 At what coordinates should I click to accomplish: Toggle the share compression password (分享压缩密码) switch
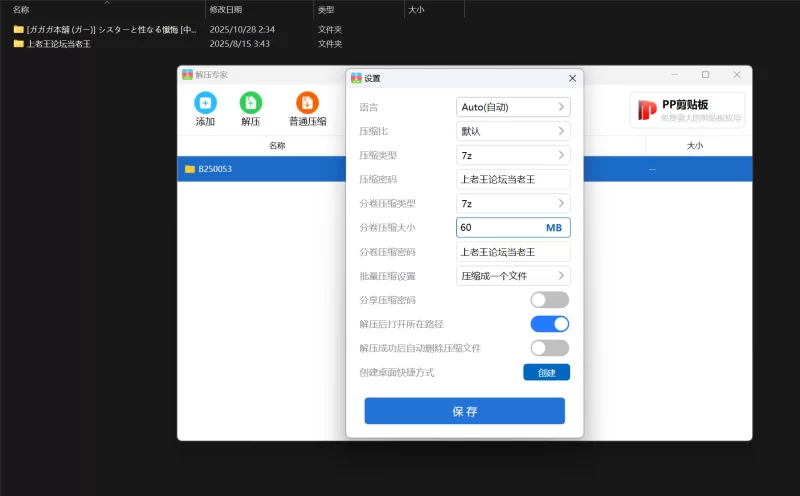(x=549, y=300)
